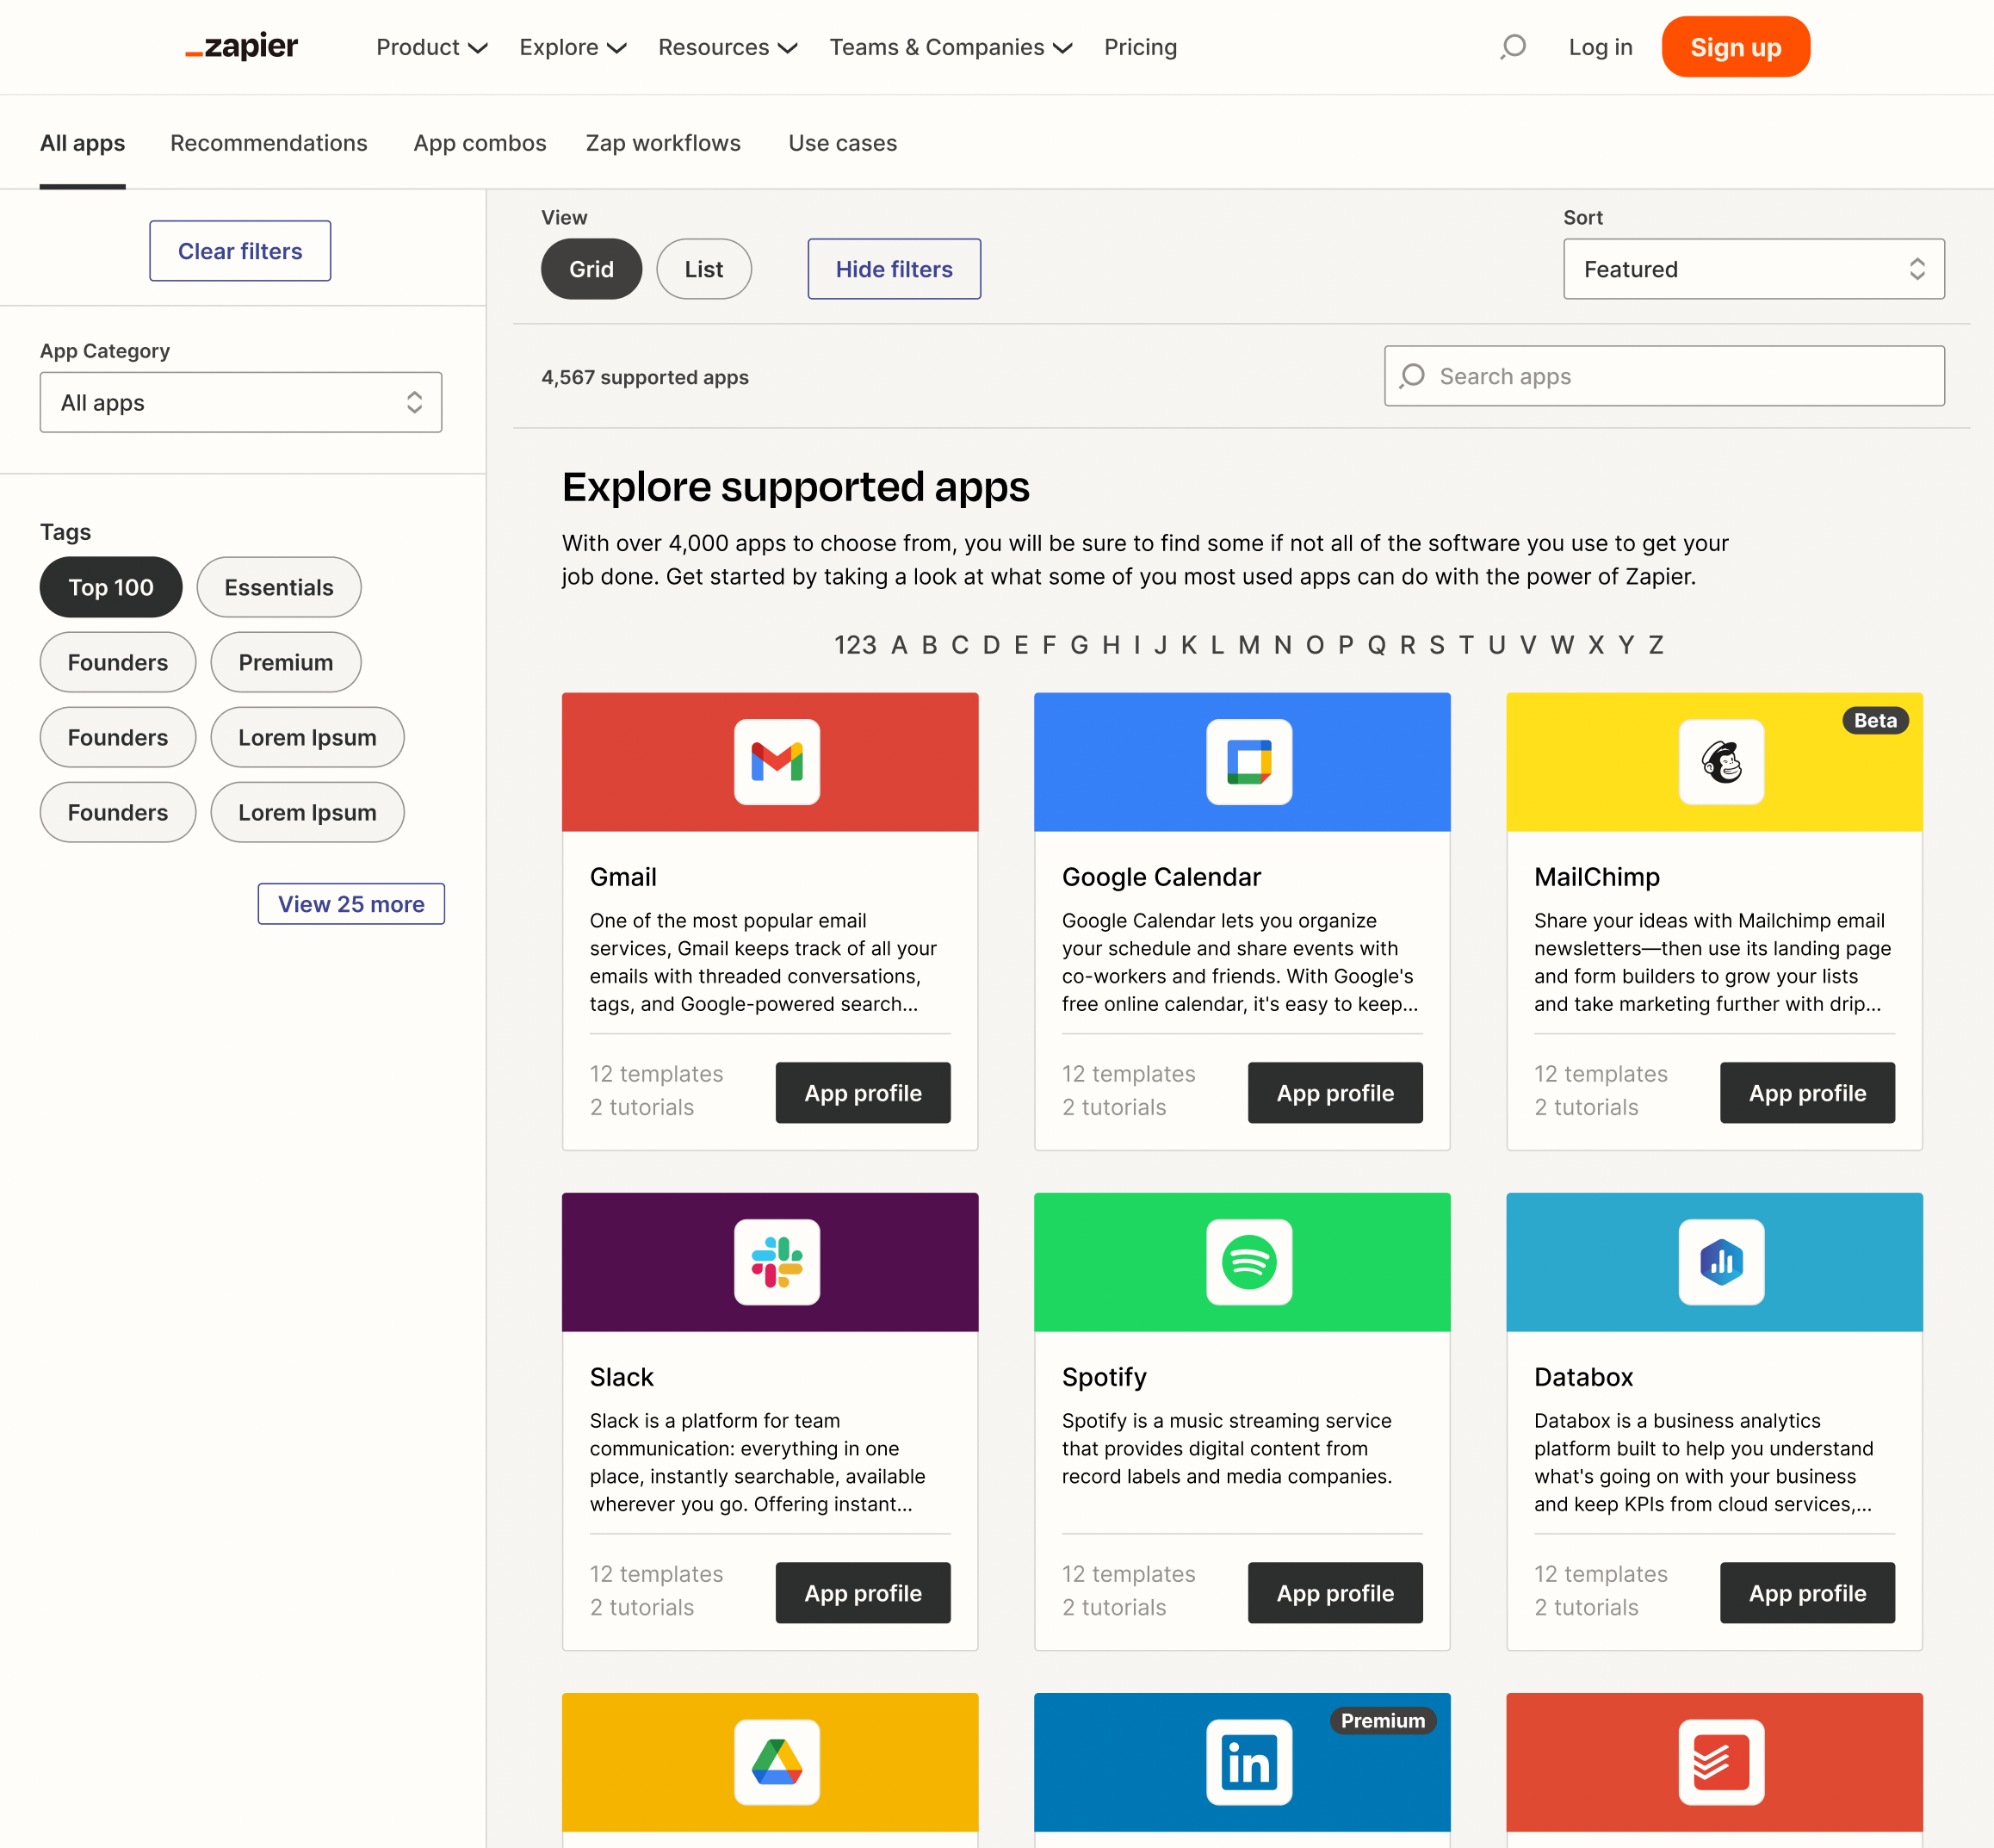Select the All apps tab
The width and height of the screenshot is (1994, 1848).
point(82,143)
